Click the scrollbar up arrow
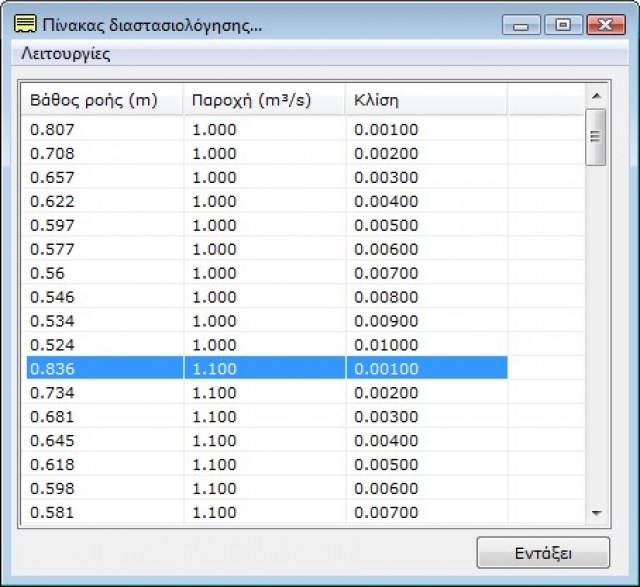This screenshot has height=587, width=640. [596, 96]
